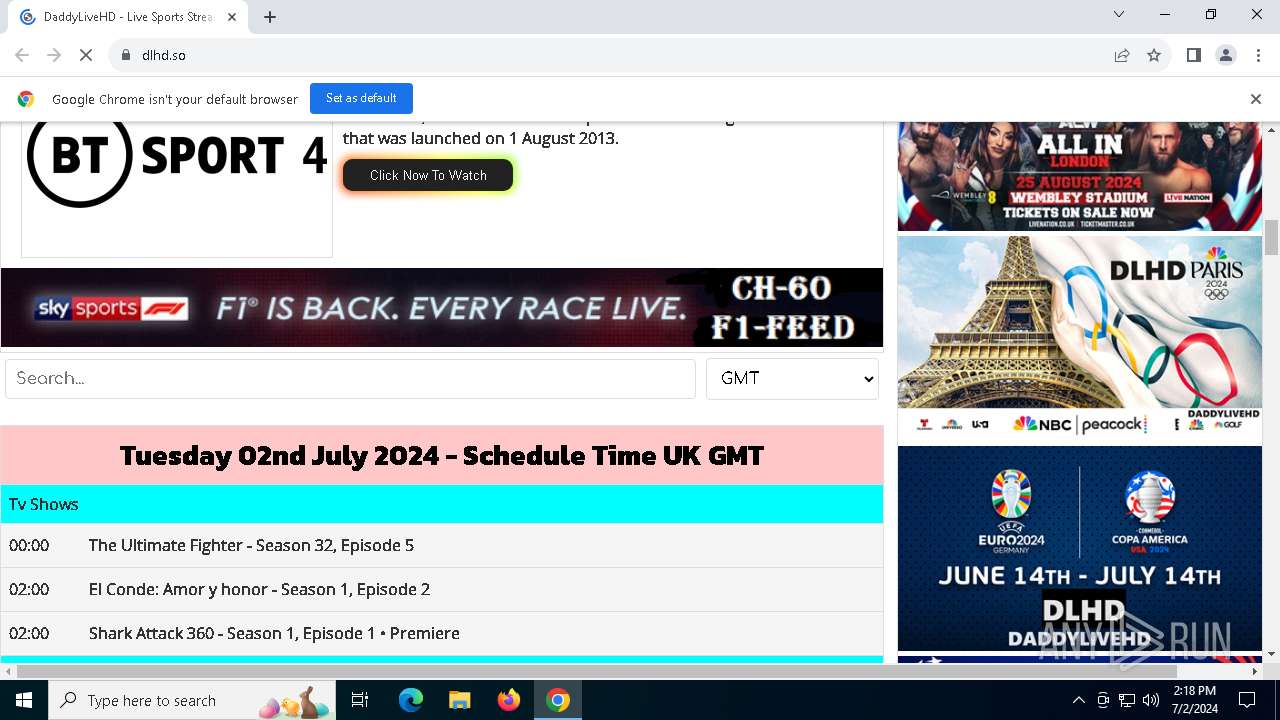1280x720 pixels.
Task: Focus the schedule Search field
Action: tap(350, 379)
